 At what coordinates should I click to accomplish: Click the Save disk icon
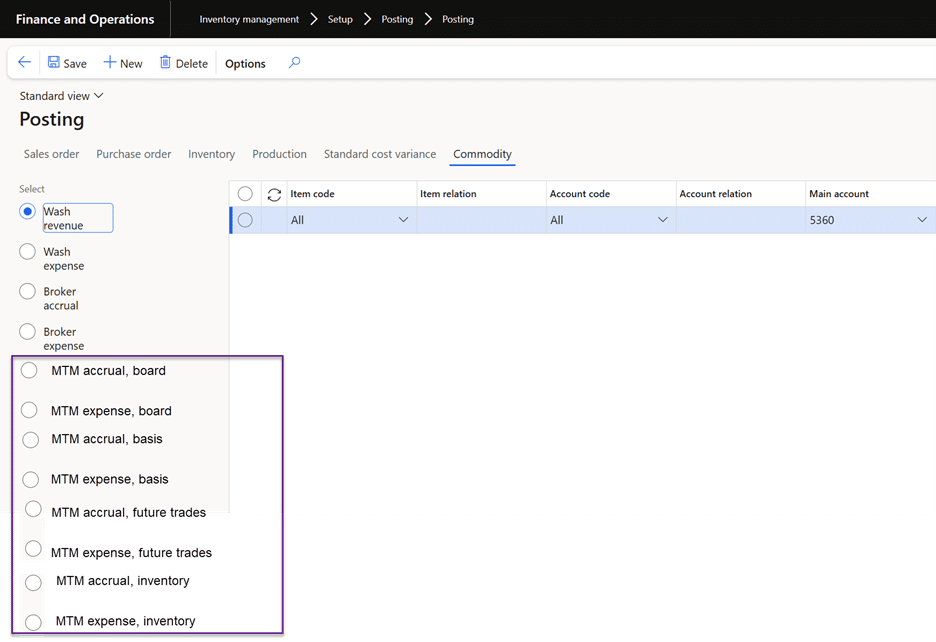pyautogui.click(x=54, y=63)
